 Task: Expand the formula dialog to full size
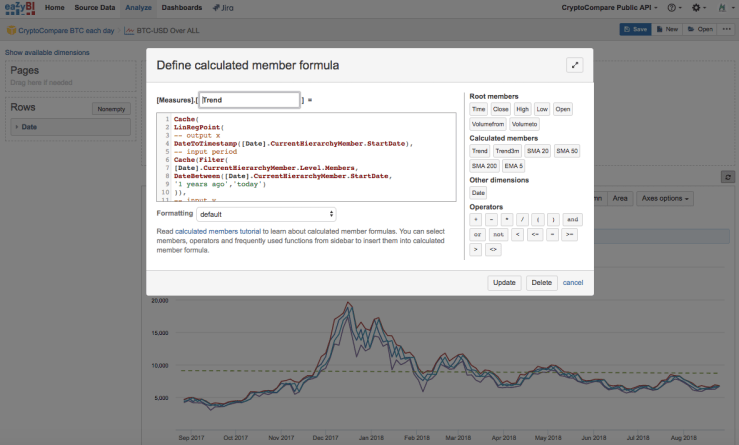point(575,65)
